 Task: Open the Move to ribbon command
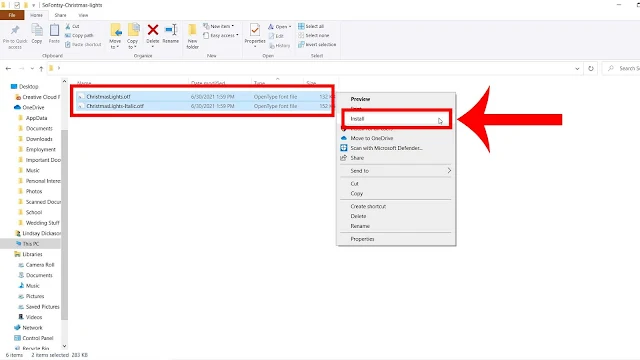click(x=115, y=36)
